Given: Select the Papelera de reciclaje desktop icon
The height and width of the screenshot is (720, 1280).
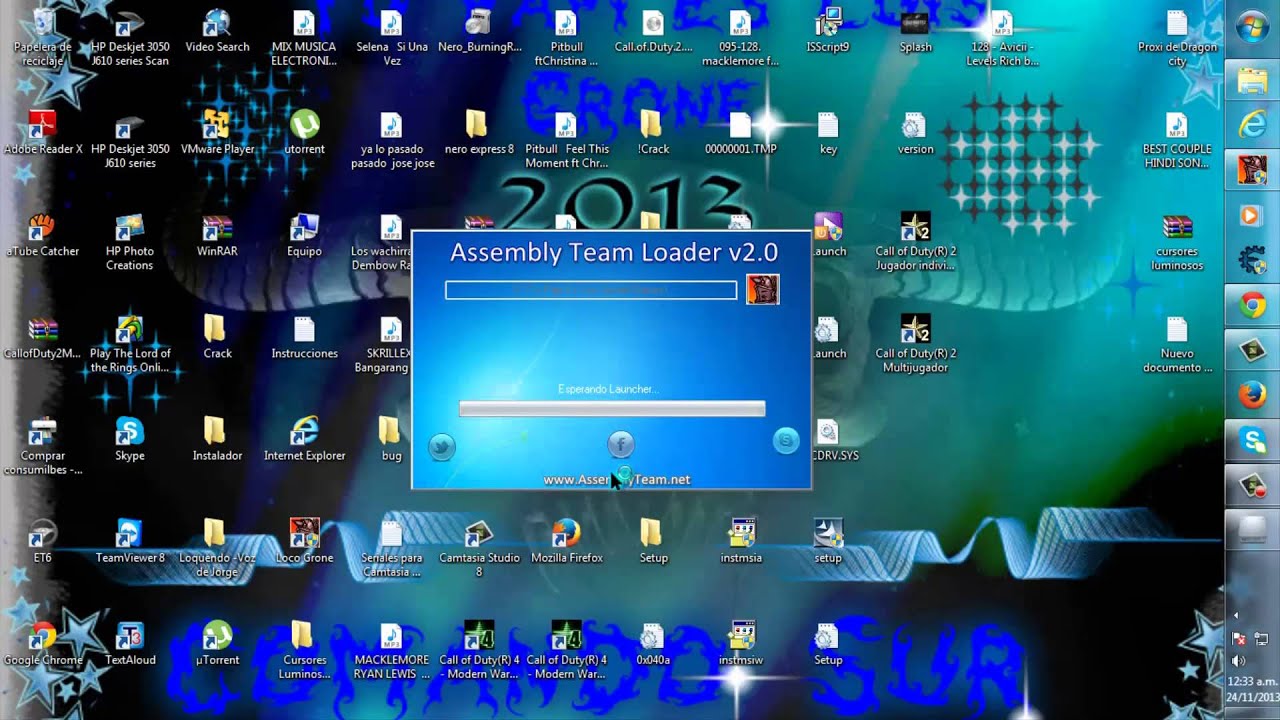Looking at the screenshot, I should [x=42, y=38].
